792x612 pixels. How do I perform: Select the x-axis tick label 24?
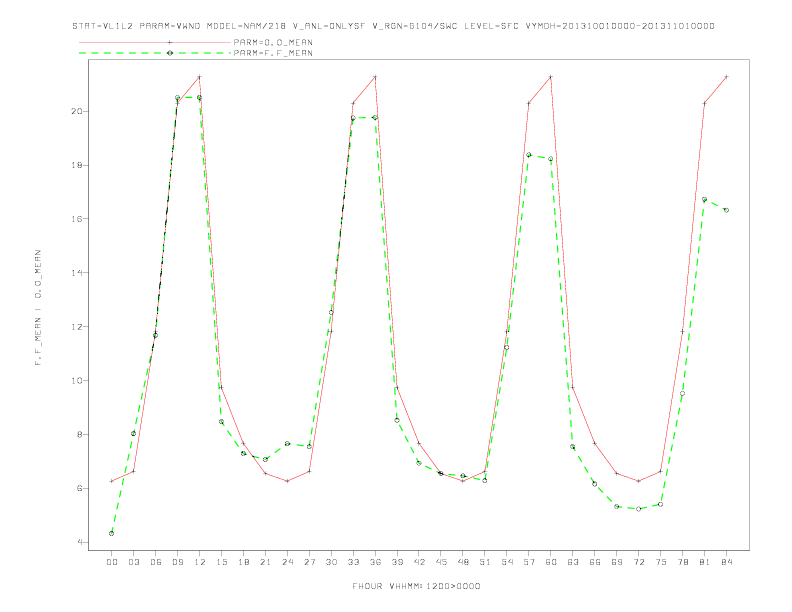[287, 562]
